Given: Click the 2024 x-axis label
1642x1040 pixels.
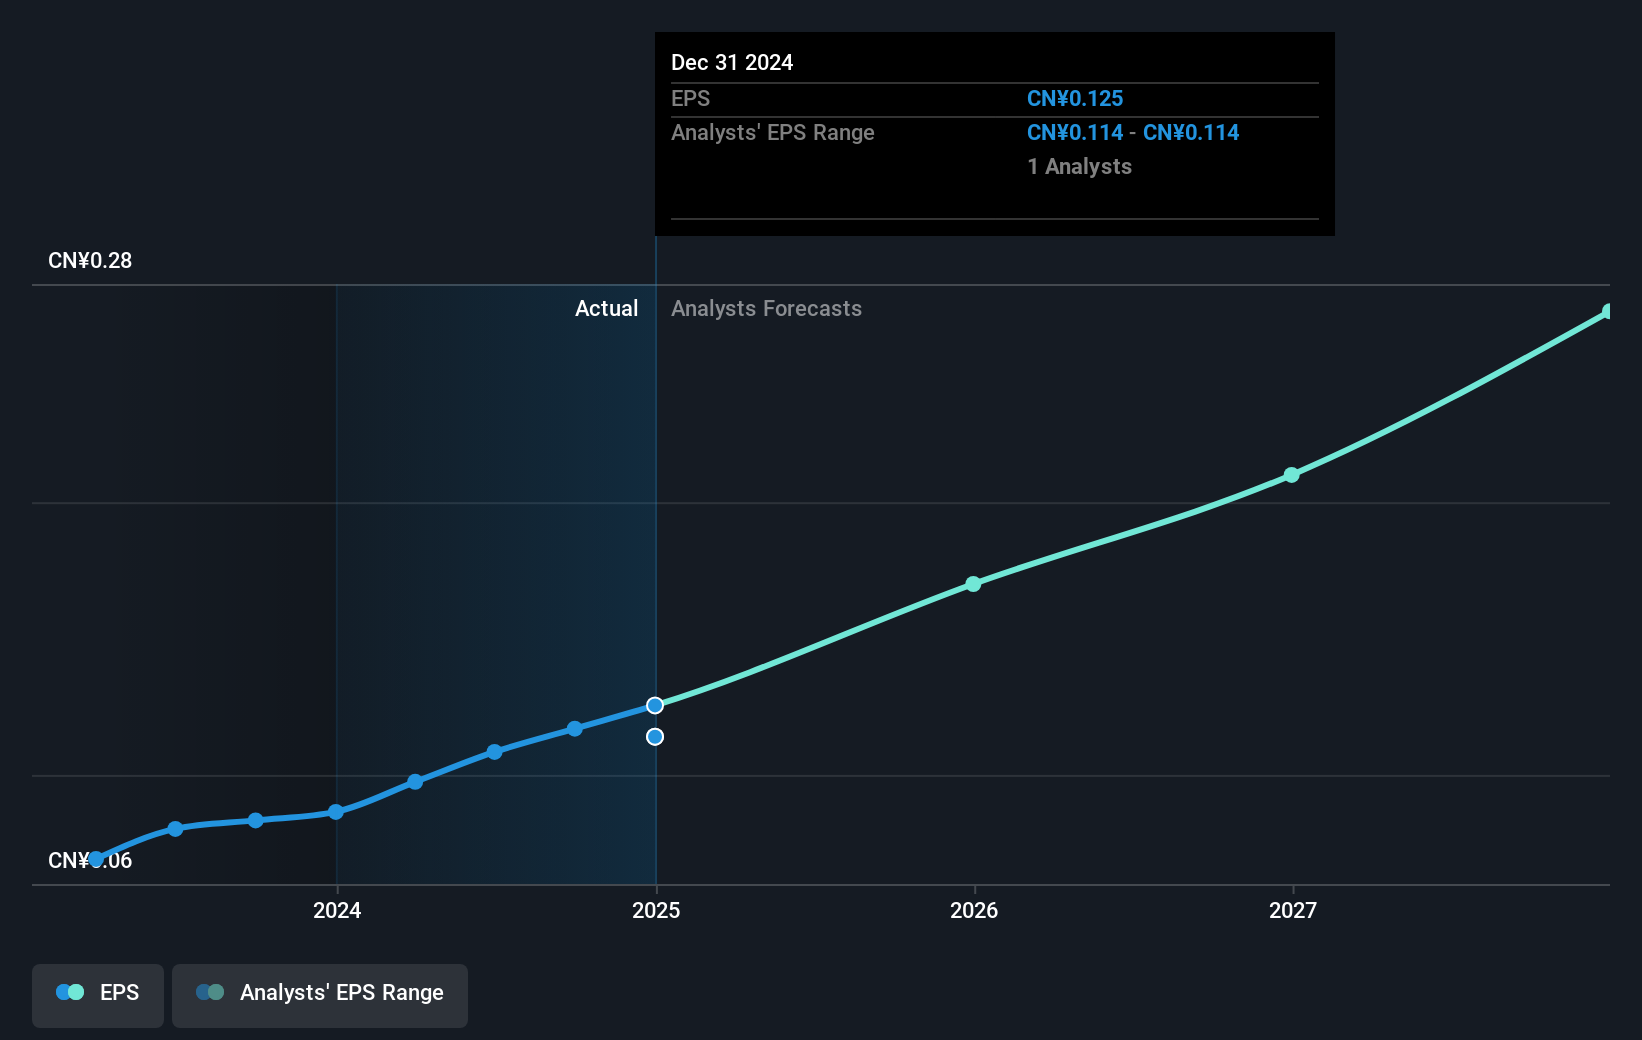Looking at the screenshot, I should (x=337, y=910).
